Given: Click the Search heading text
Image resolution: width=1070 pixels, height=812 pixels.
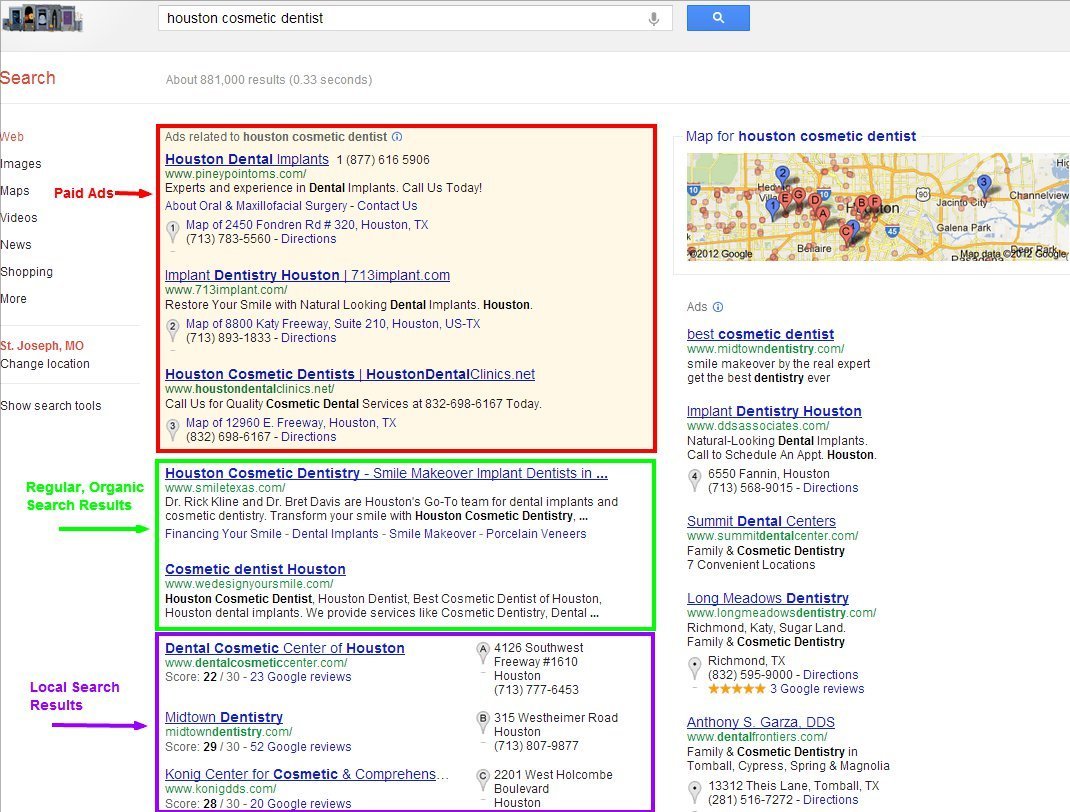Looking at the screenshot, I should (x=27, y=78).
